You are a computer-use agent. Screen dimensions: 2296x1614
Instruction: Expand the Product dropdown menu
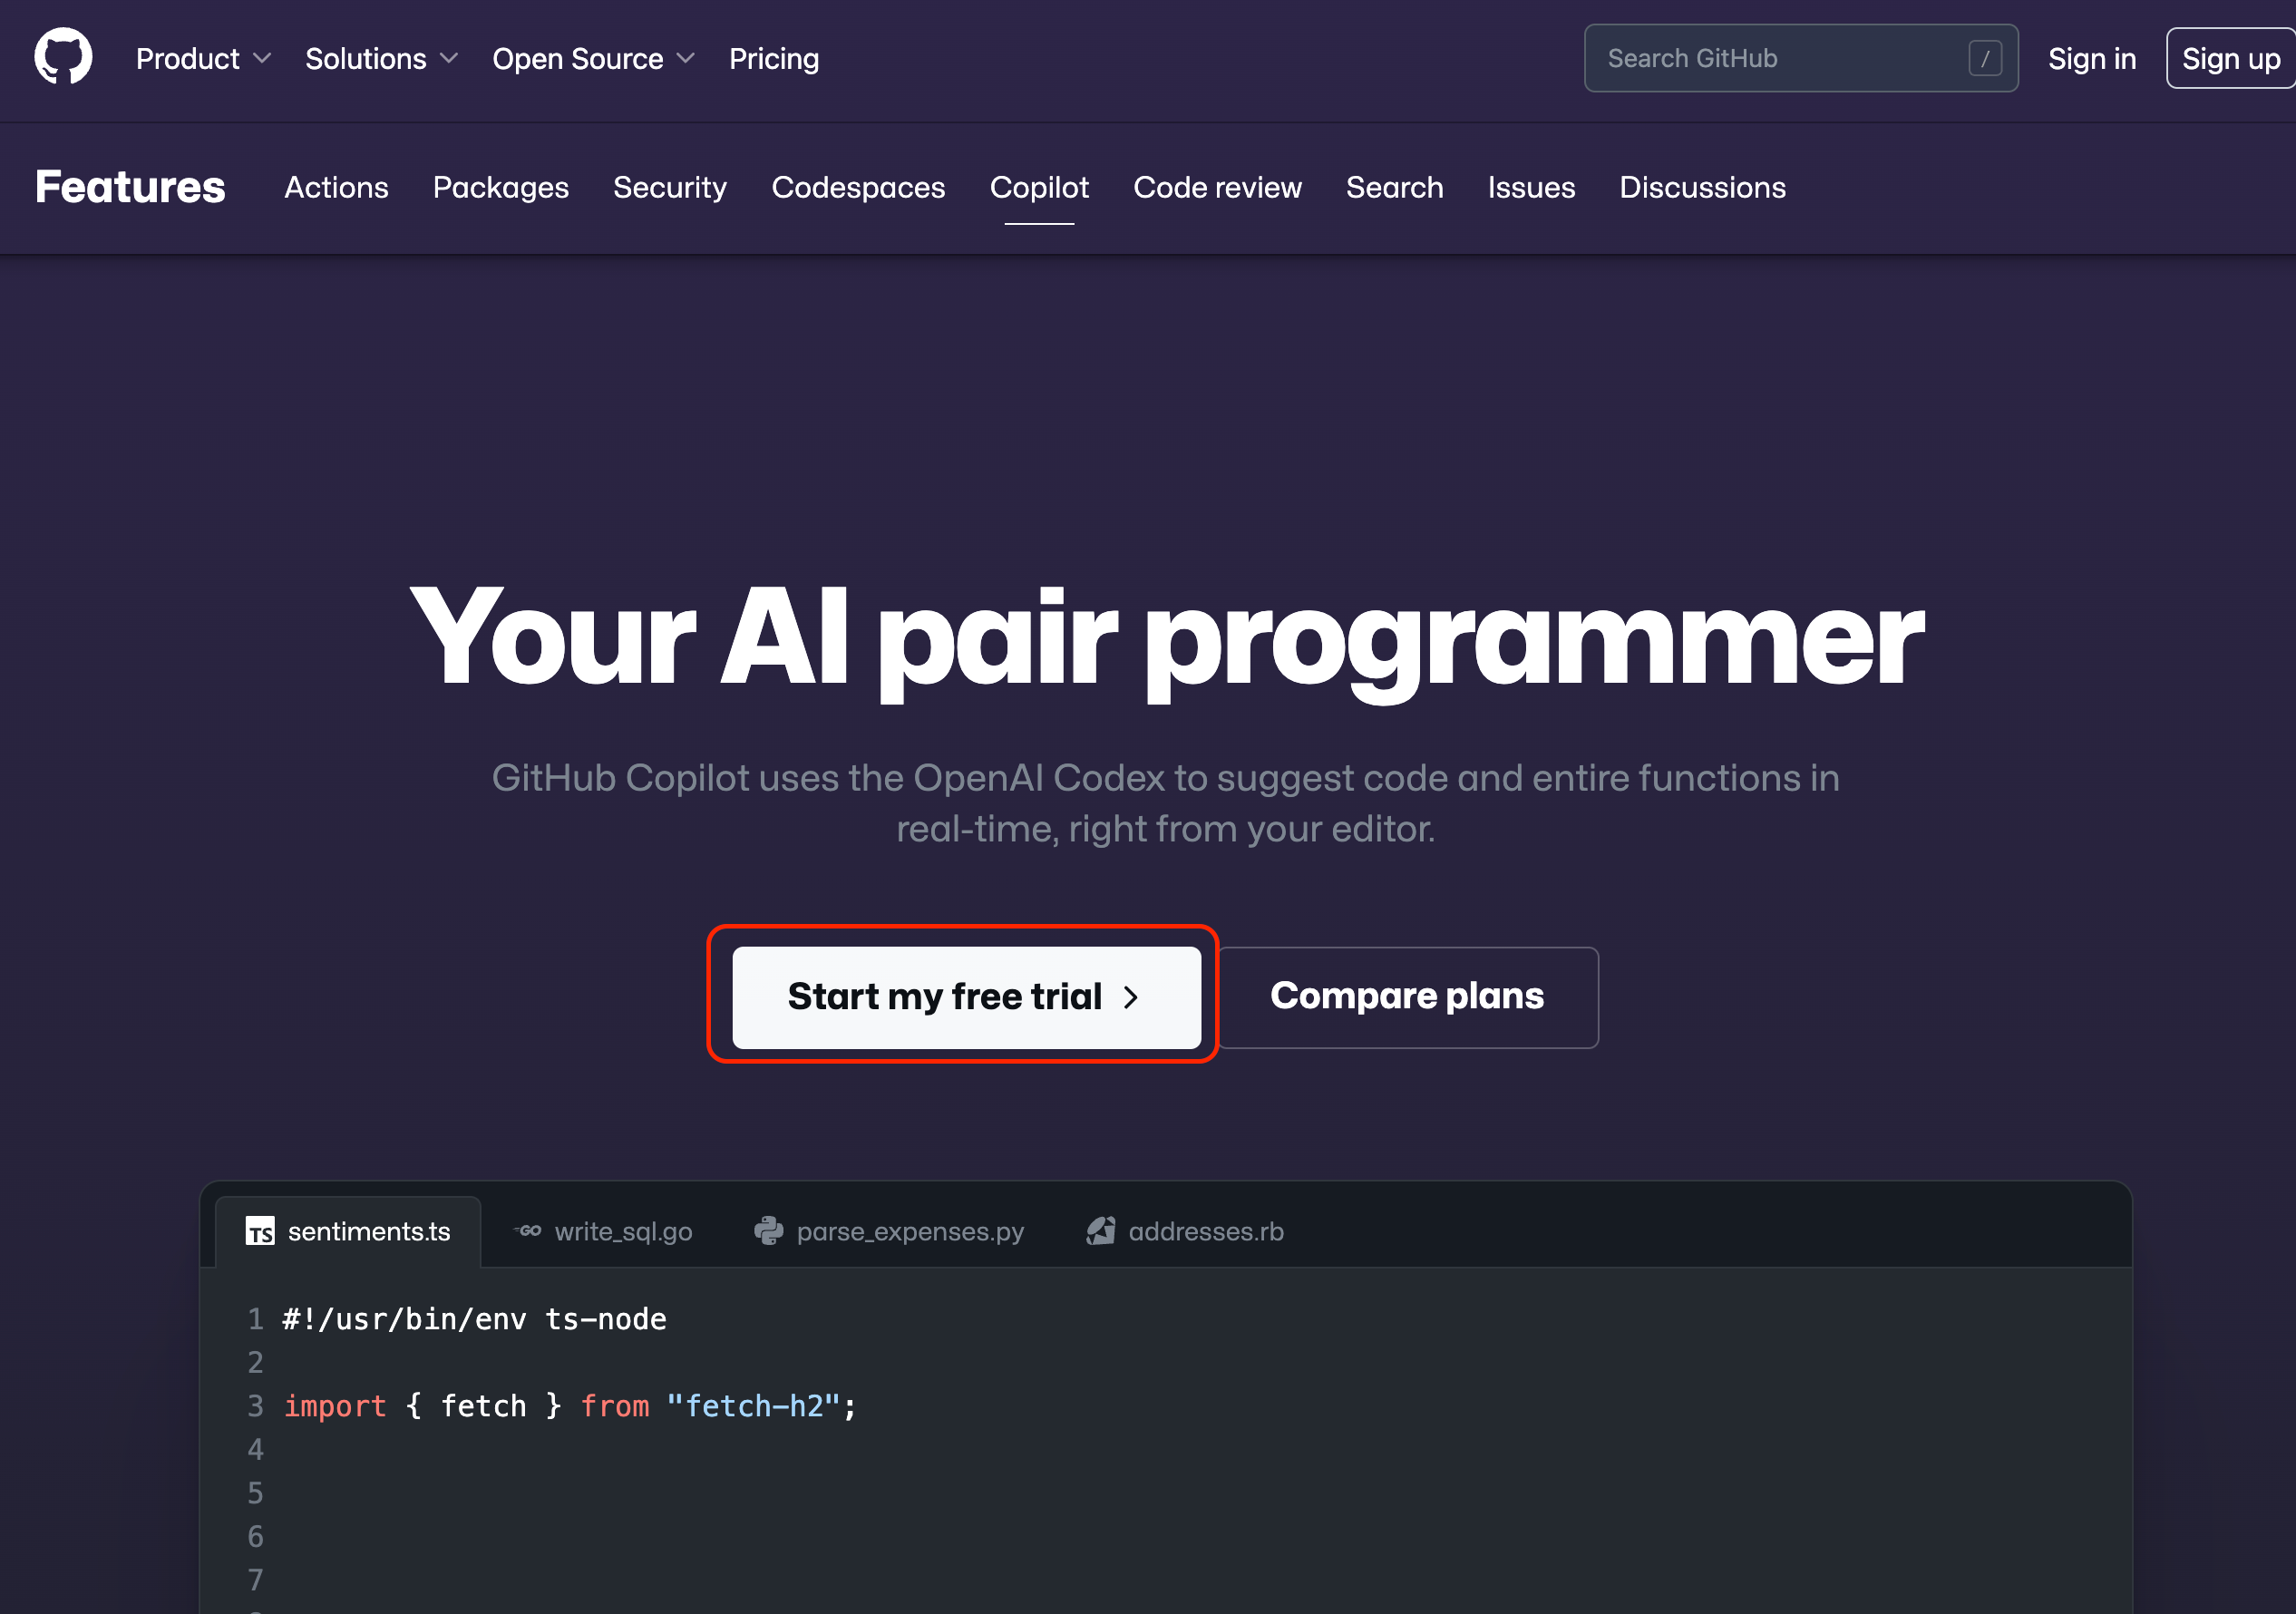tap(203, 59)
